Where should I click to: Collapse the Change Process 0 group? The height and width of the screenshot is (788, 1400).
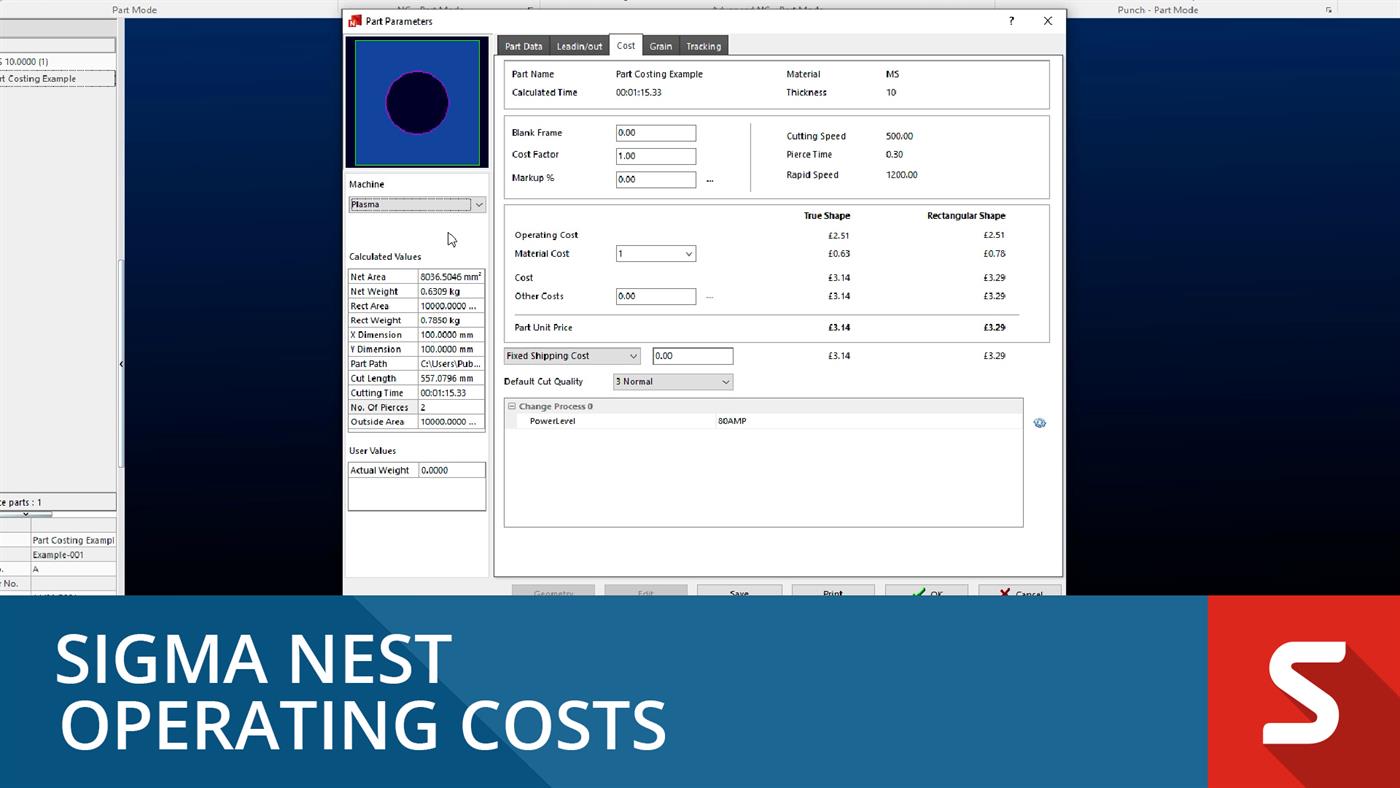(x=513, y=405)
